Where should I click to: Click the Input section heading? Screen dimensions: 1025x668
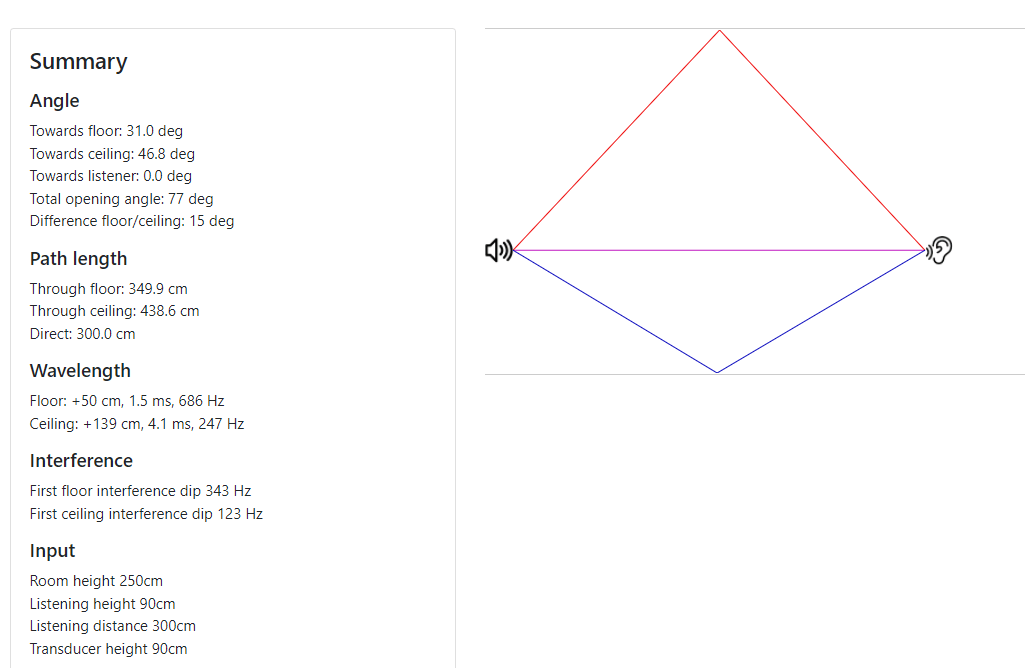[x=52, y=551]
